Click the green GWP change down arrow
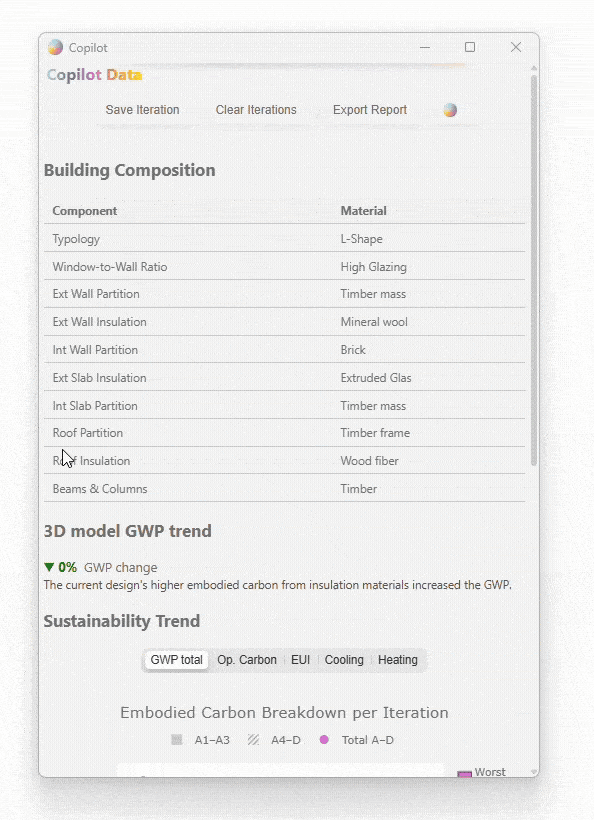 point(49,567)
